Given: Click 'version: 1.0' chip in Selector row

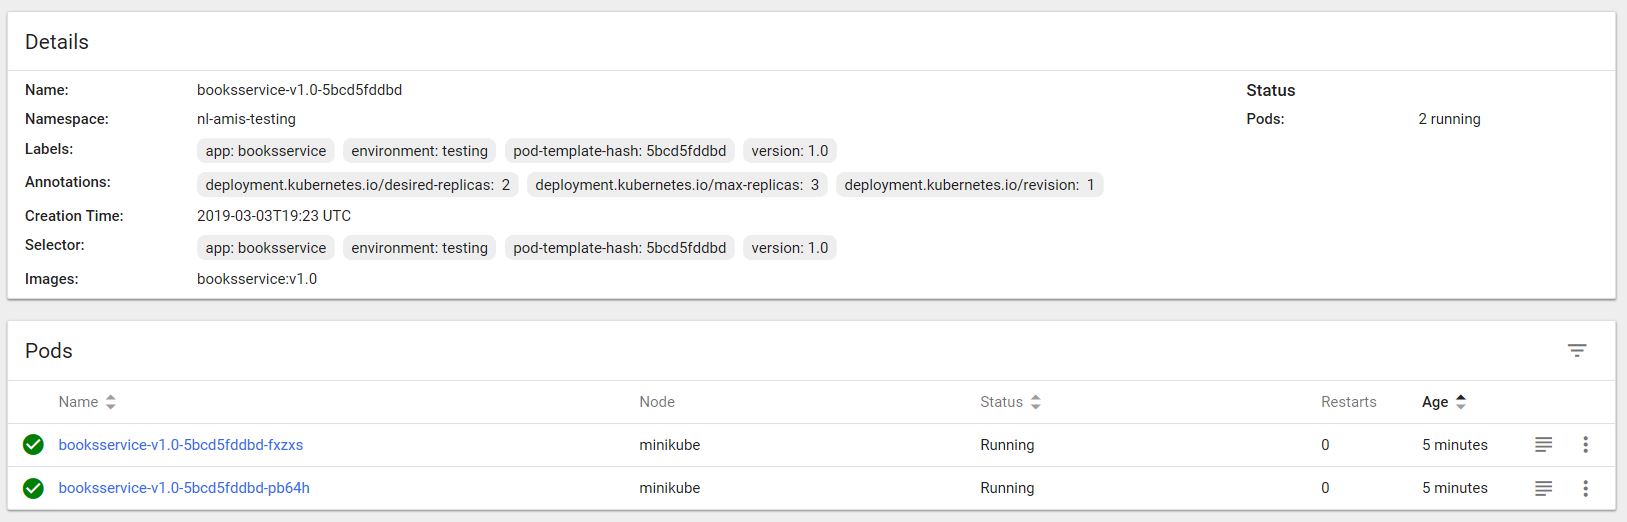Looking at the screenshot, I should (789, 248).
